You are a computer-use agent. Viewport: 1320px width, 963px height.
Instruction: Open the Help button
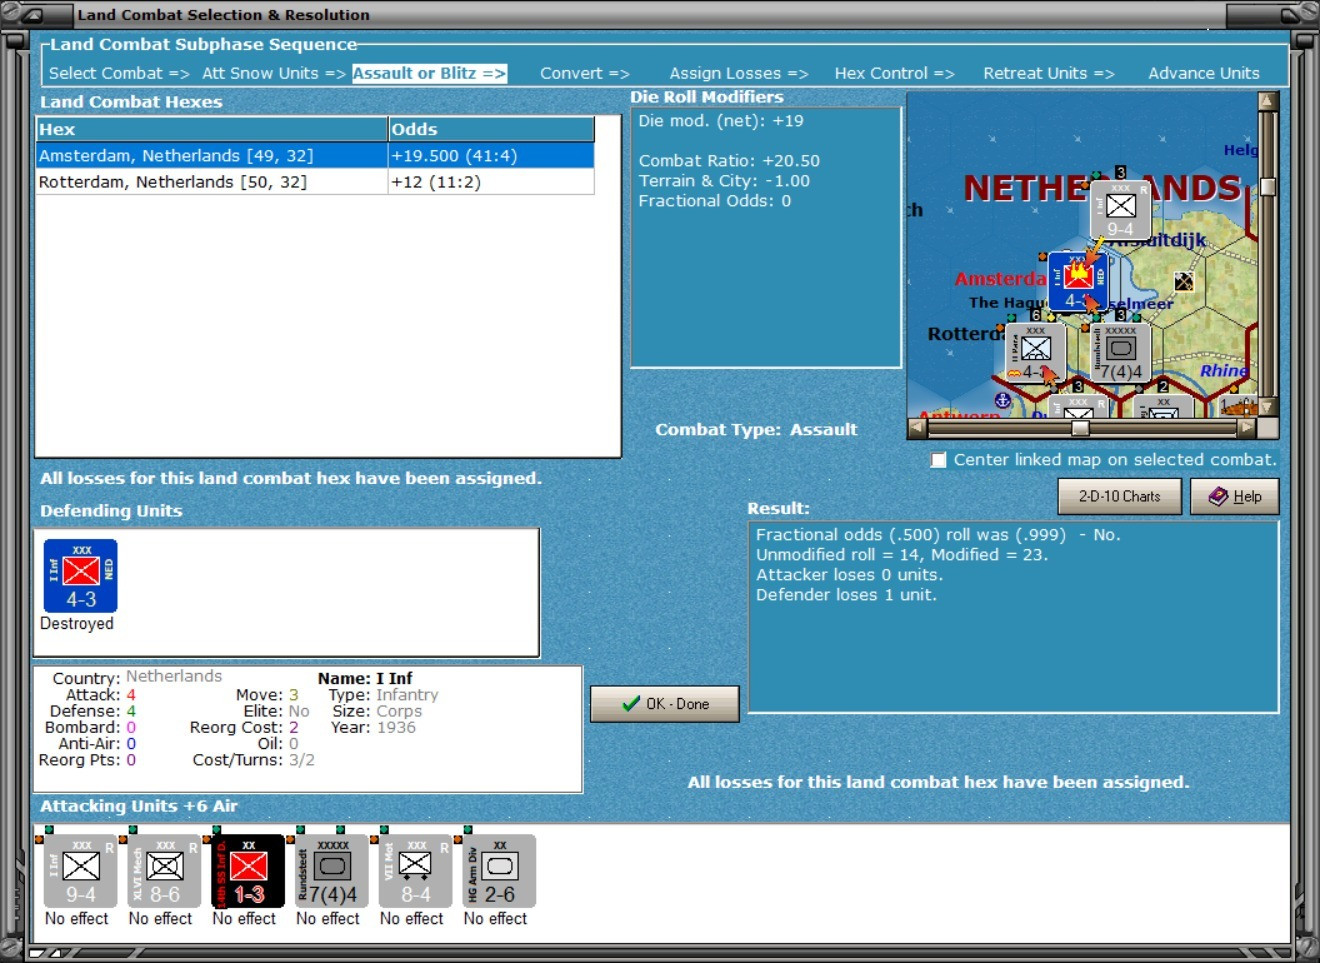click(x=1234, y=496)
